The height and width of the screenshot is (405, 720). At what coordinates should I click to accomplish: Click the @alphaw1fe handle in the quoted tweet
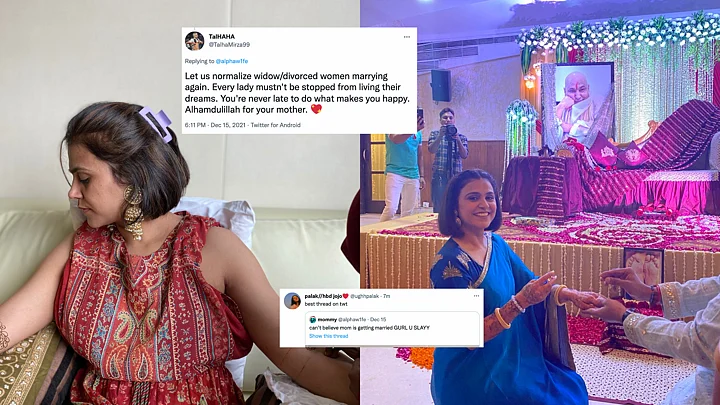352,320
